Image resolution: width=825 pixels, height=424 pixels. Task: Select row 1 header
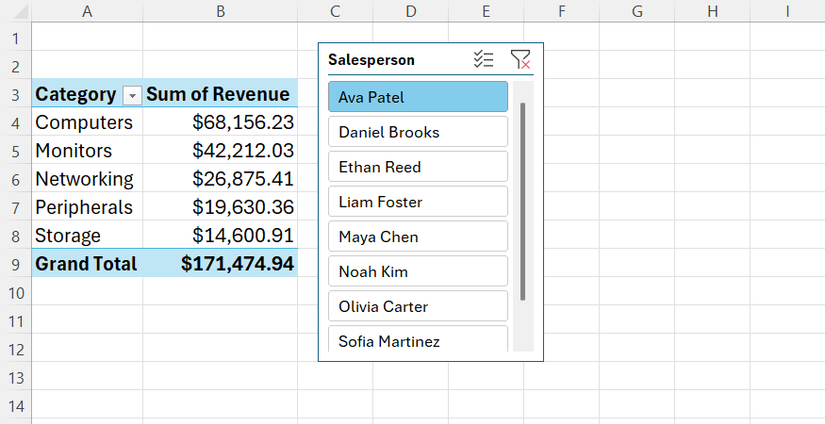[16, 38]
